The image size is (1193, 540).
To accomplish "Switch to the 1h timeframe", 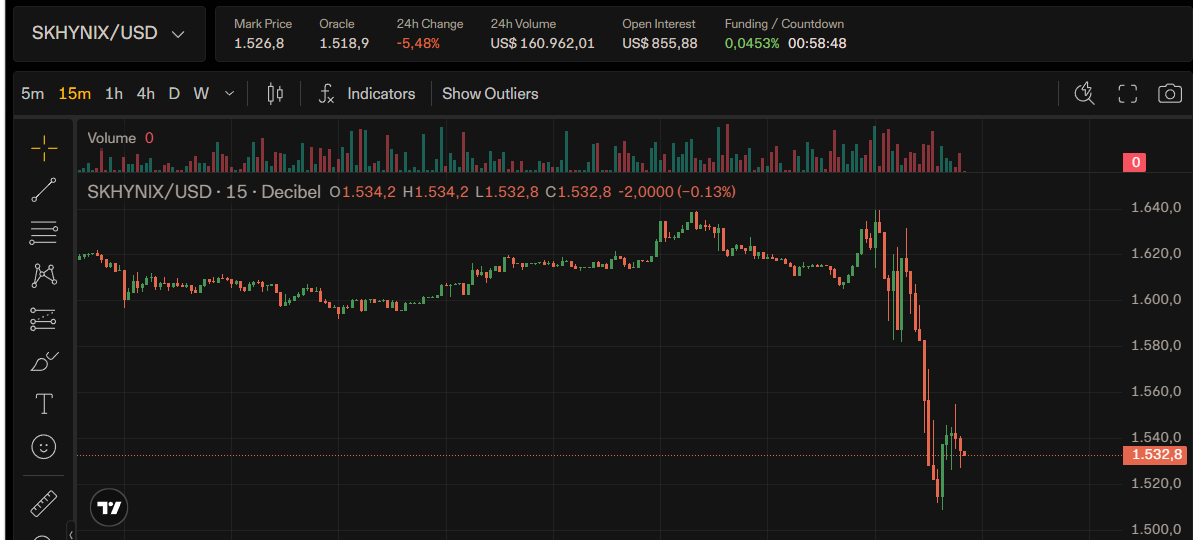I will 114,94.
